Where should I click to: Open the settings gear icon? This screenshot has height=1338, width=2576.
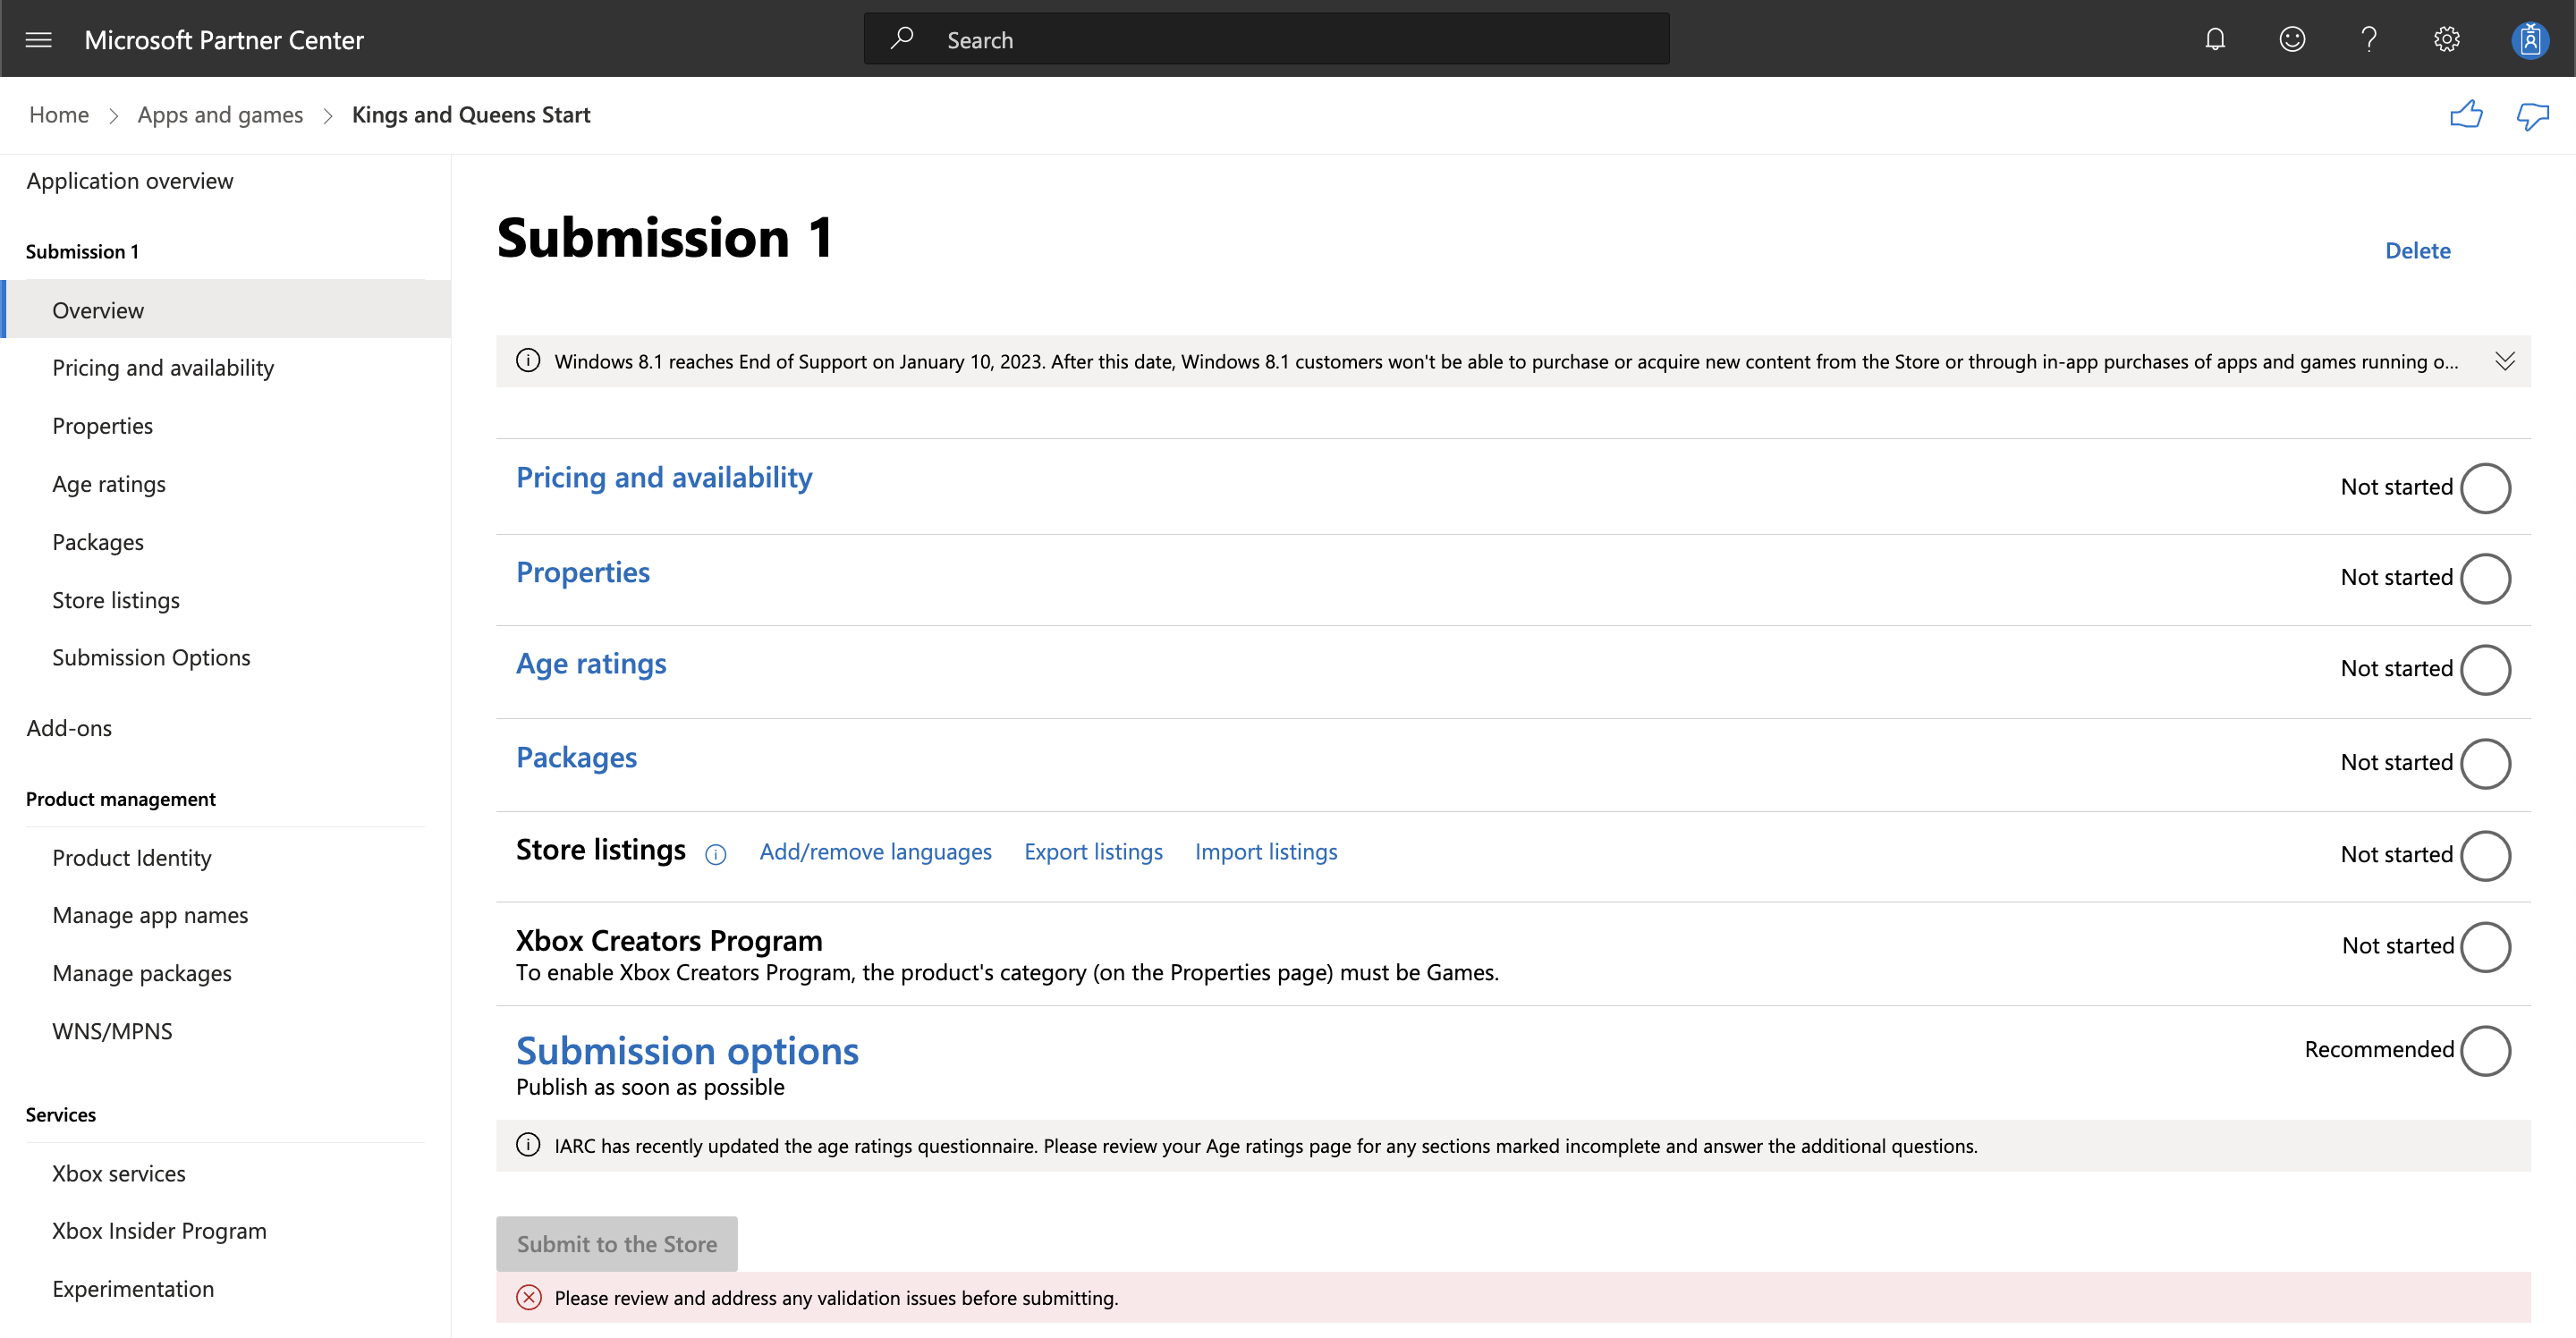2446,39
